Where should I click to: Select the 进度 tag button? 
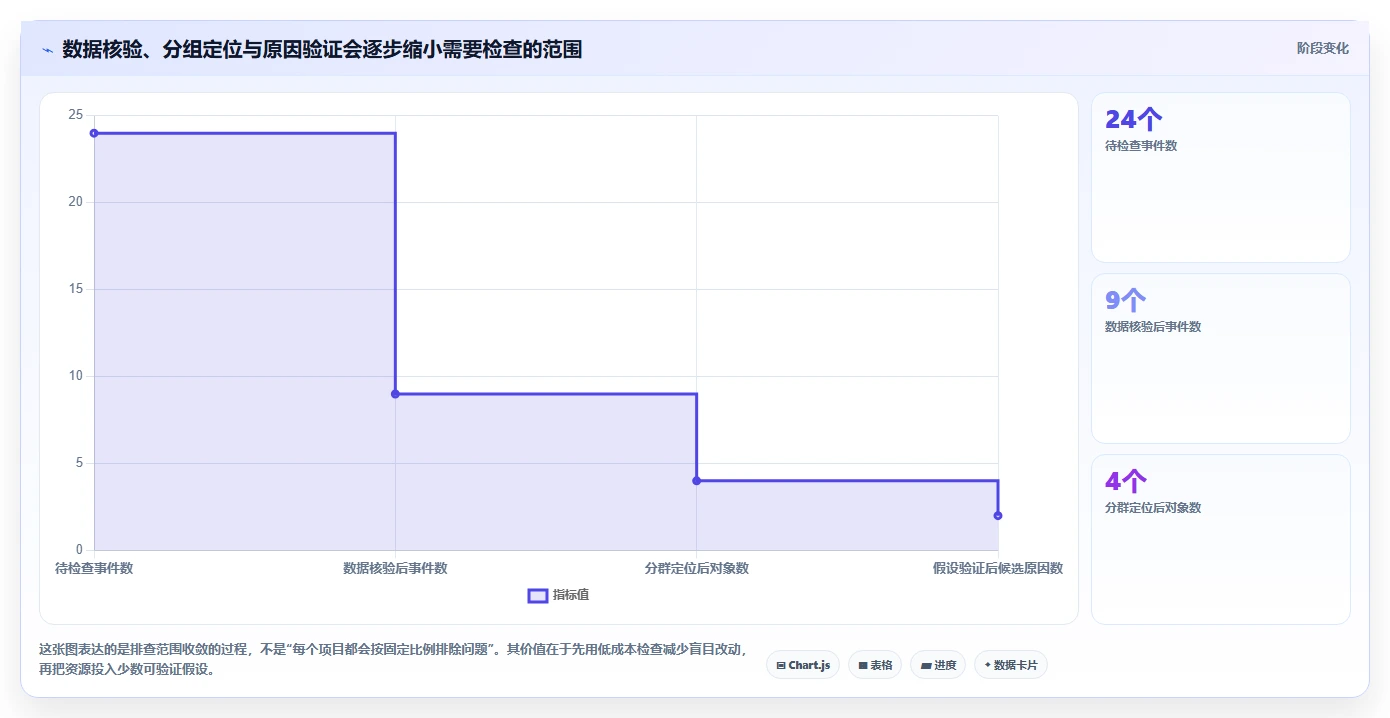pos(938,665)
